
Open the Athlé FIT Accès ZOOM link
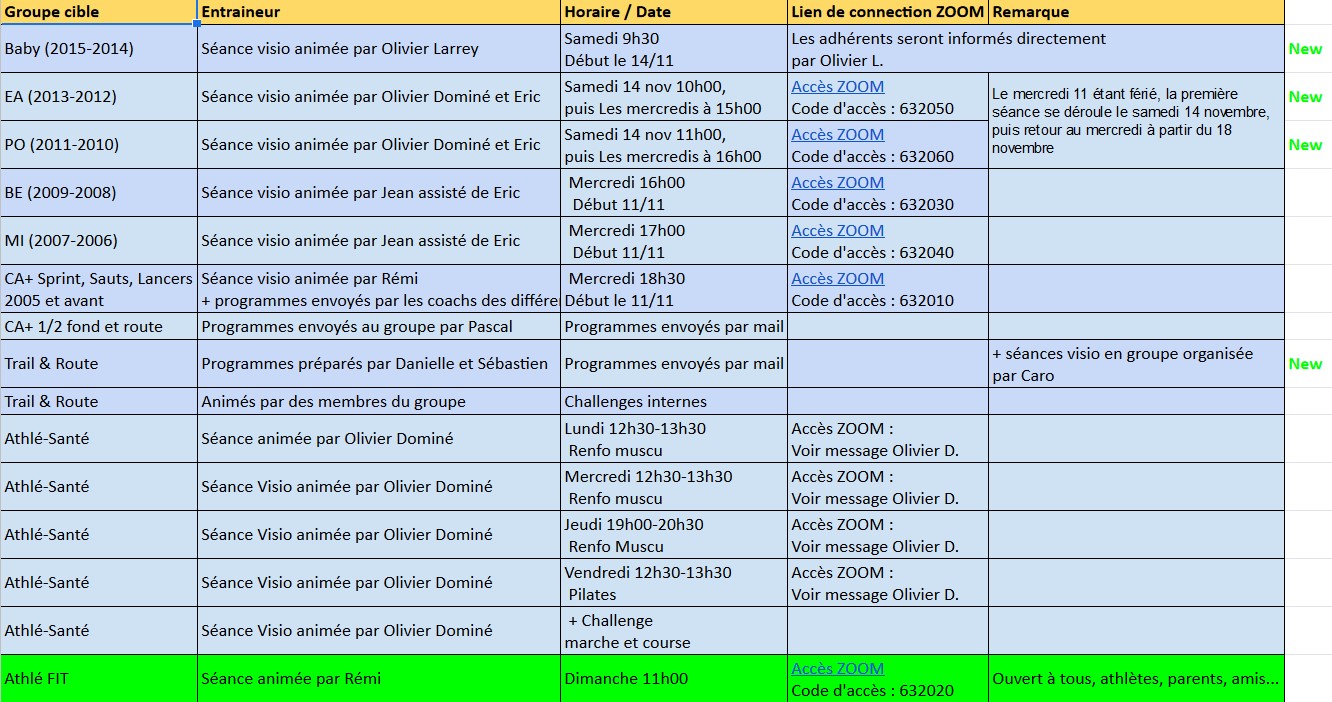838,669
